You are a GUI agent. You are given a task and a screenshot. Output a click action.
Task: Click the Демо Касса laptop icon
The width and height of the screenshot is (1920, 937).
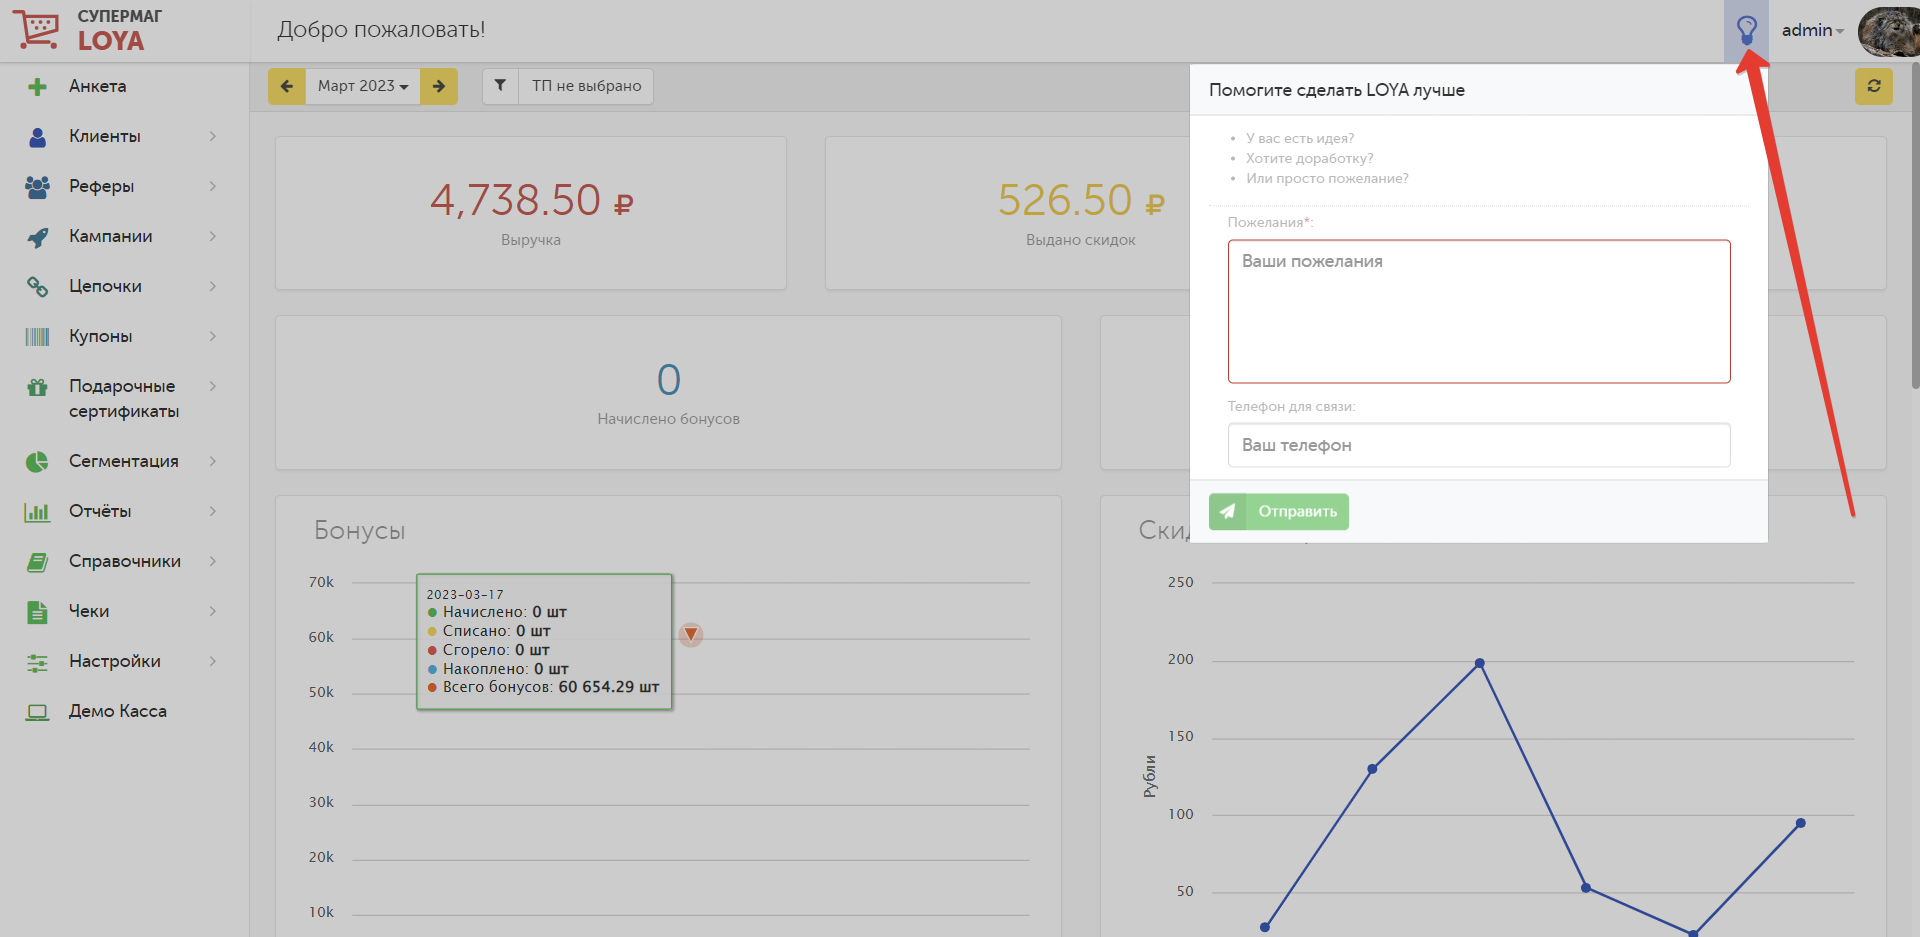click(x=37, y=712)
